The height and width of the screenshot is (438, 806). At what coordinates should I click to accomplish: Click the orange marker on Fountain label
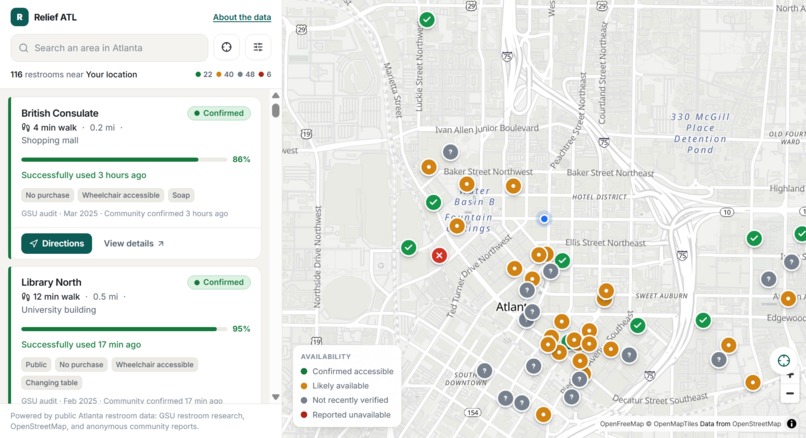click(x=457, y=226)
